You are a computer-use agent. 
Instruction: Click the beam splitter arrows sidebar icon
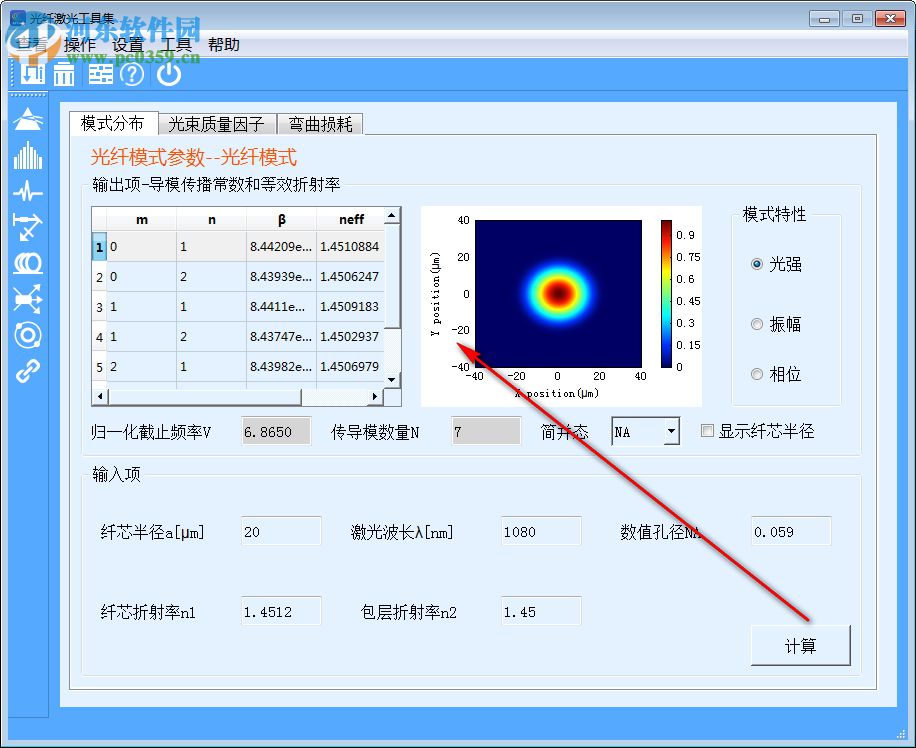27,300
